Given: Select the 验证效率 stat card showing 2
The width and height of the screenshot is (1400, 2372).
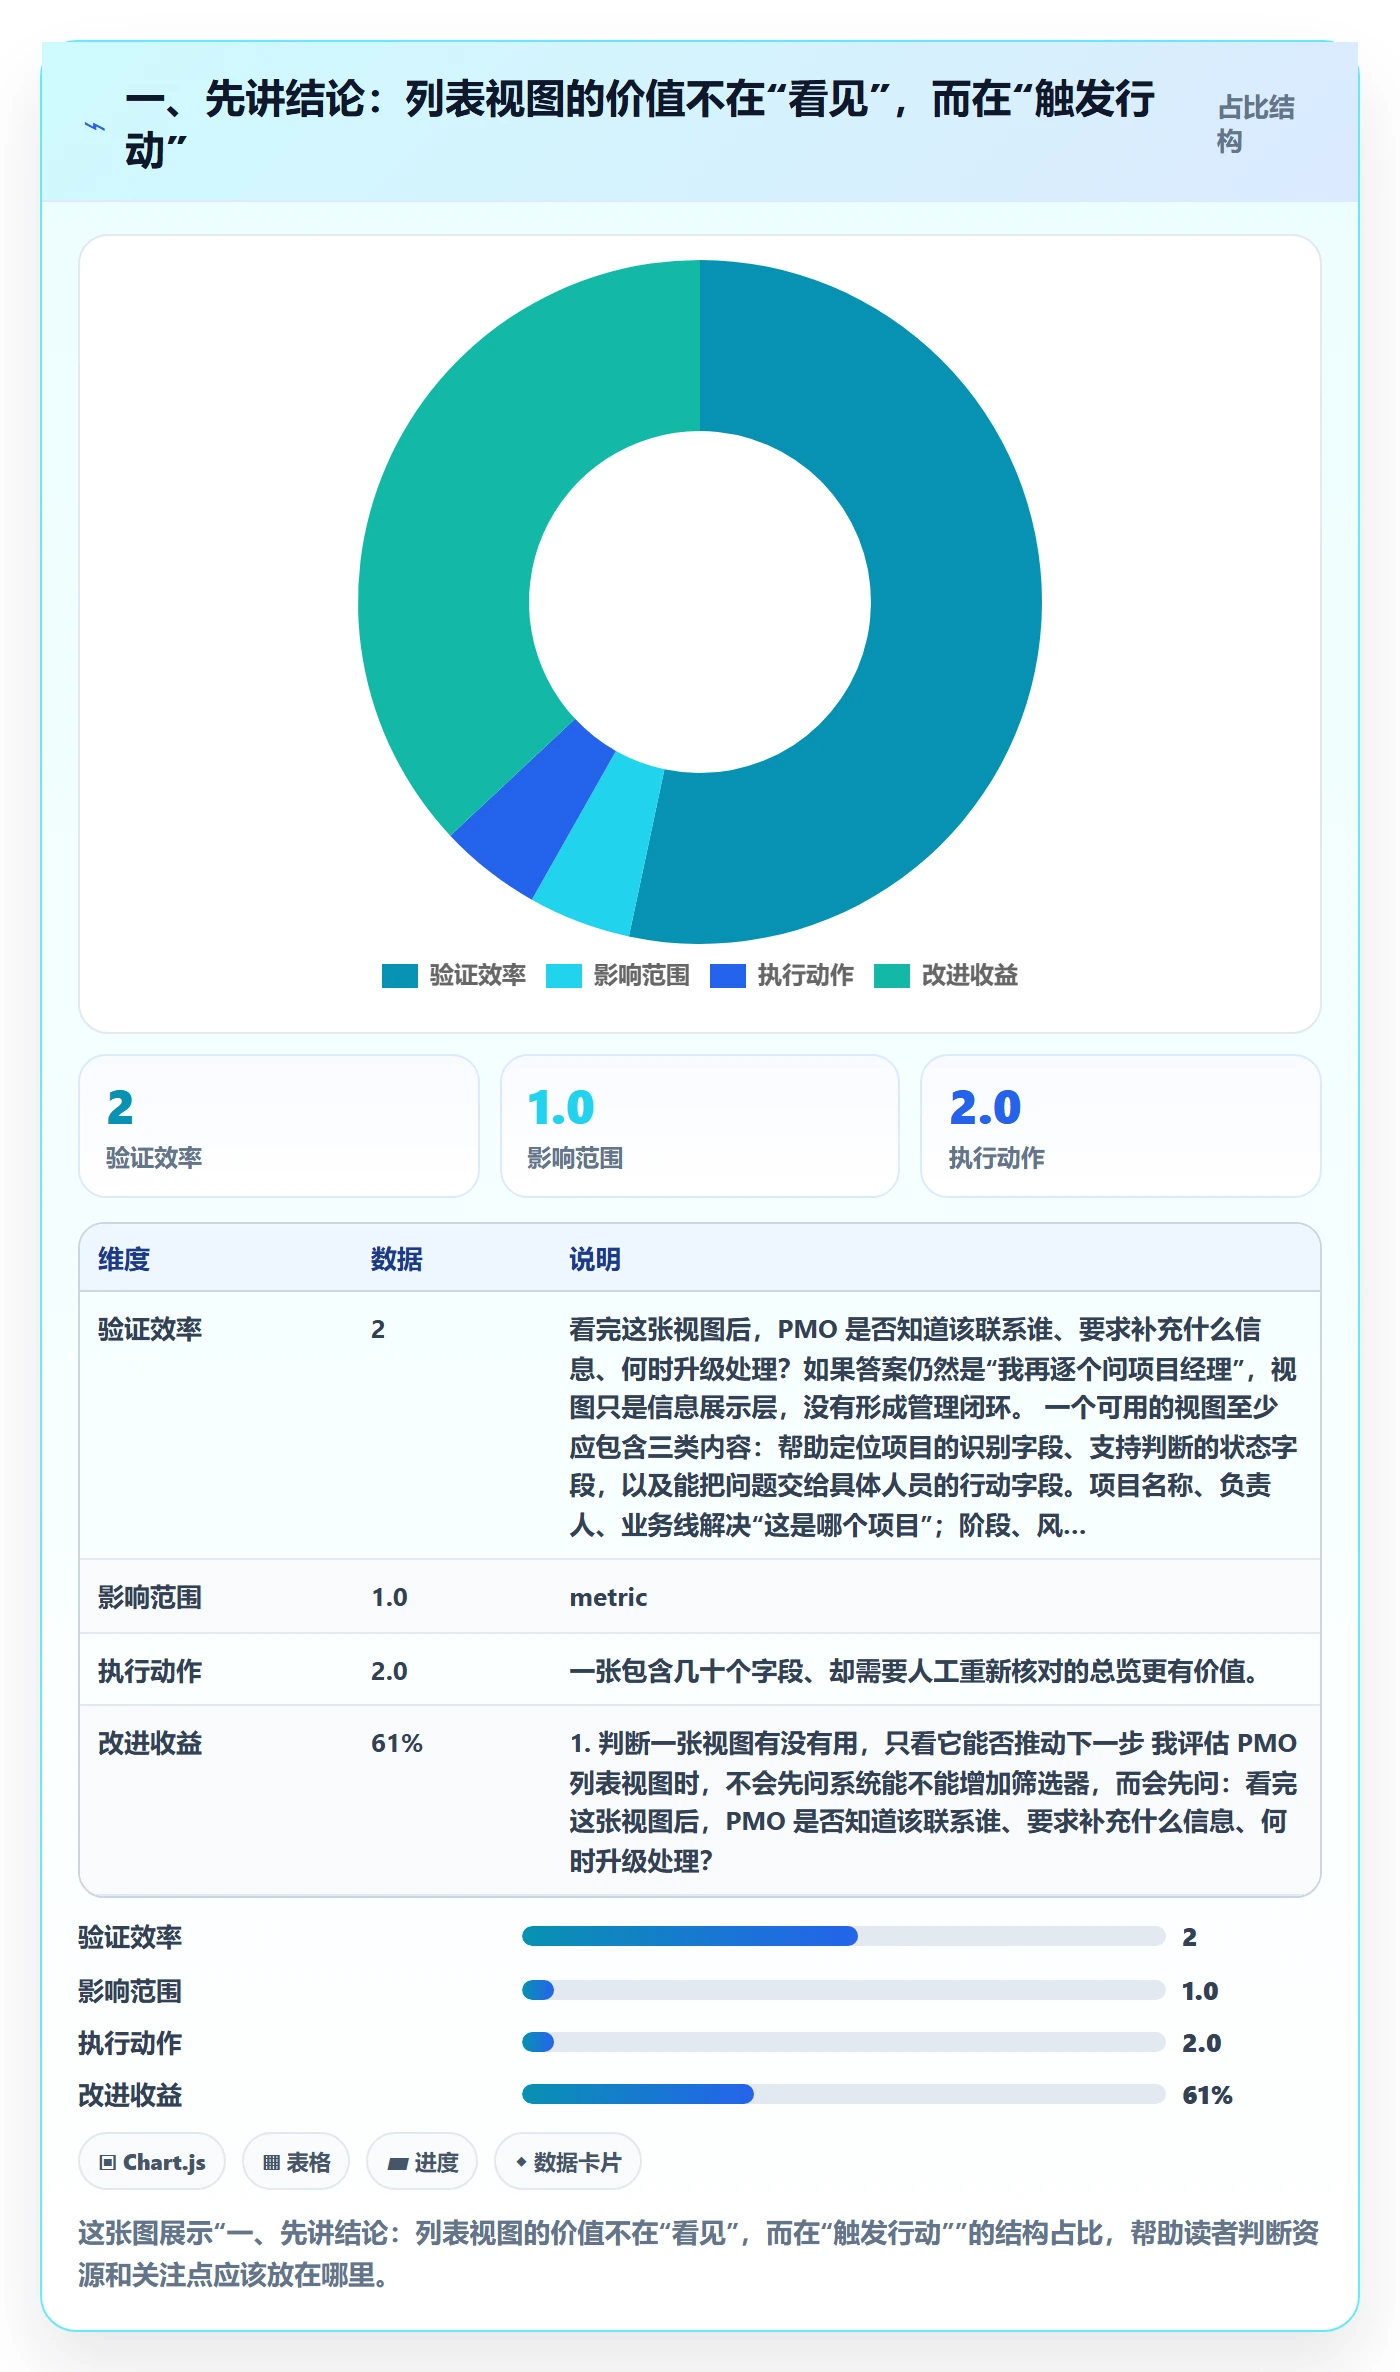Looking at the screenshot, I should (279, 1126).
